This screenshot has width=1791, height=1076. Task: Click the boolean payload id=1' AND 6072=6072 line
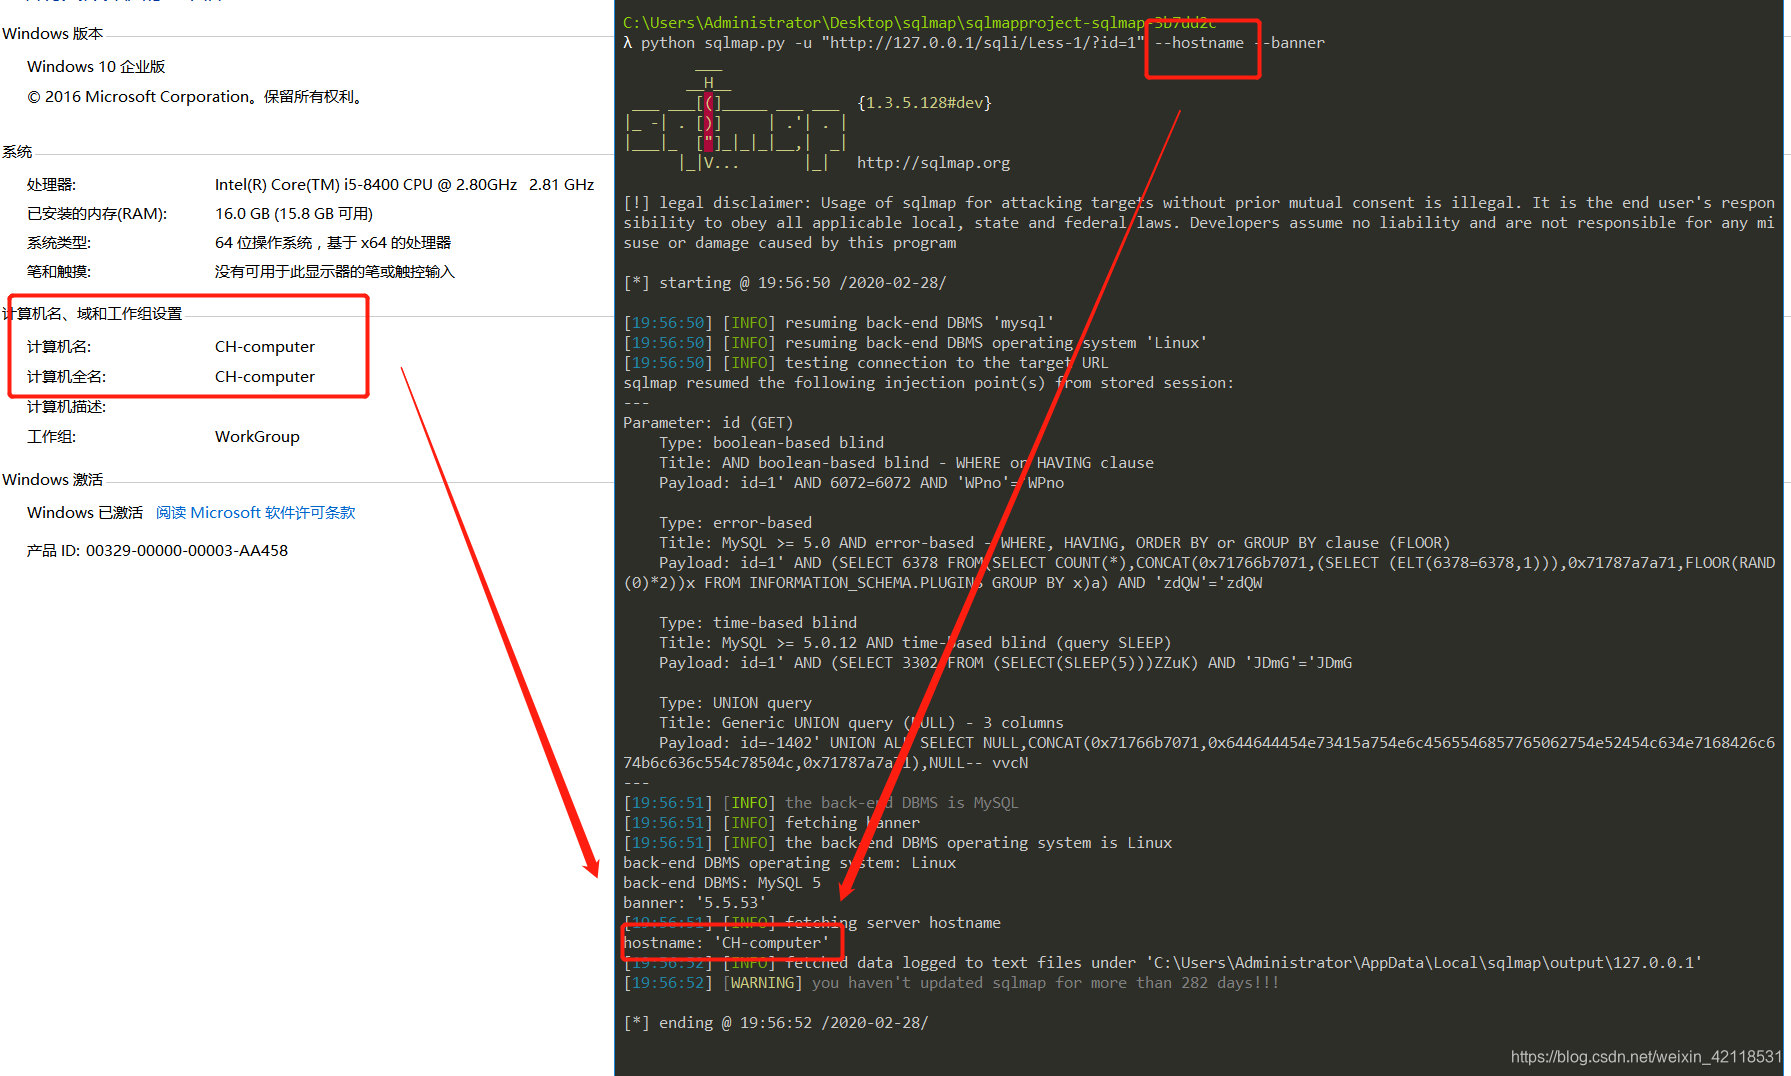pyautogui.click(x=861, y=482)
